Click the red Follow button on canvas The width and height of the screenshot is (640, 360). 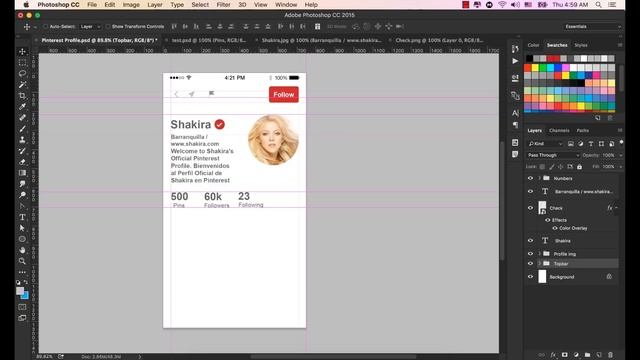[284, 94]
